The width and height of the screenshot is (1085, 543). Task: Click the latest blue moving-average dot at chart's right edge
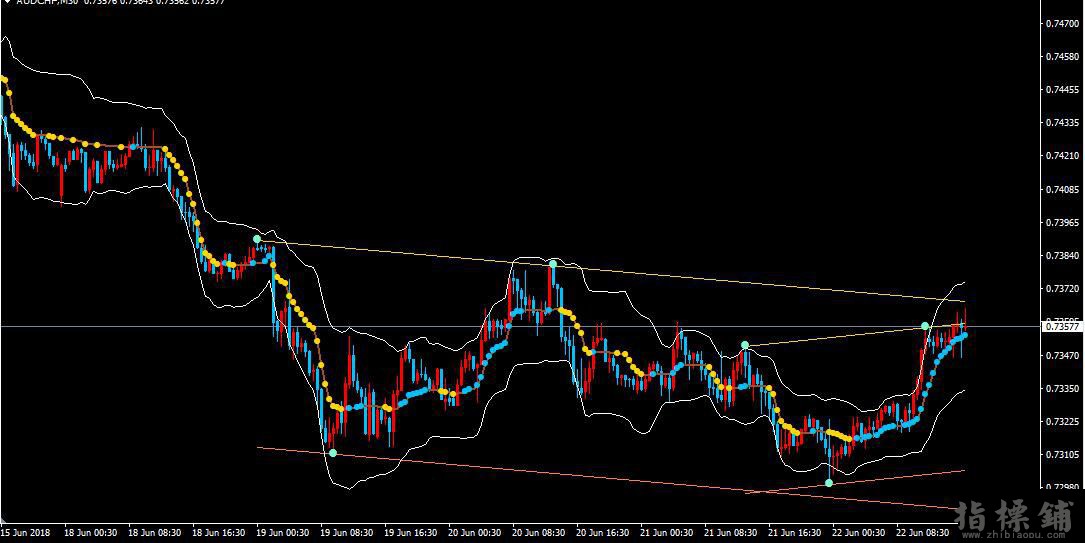[965, 335]
